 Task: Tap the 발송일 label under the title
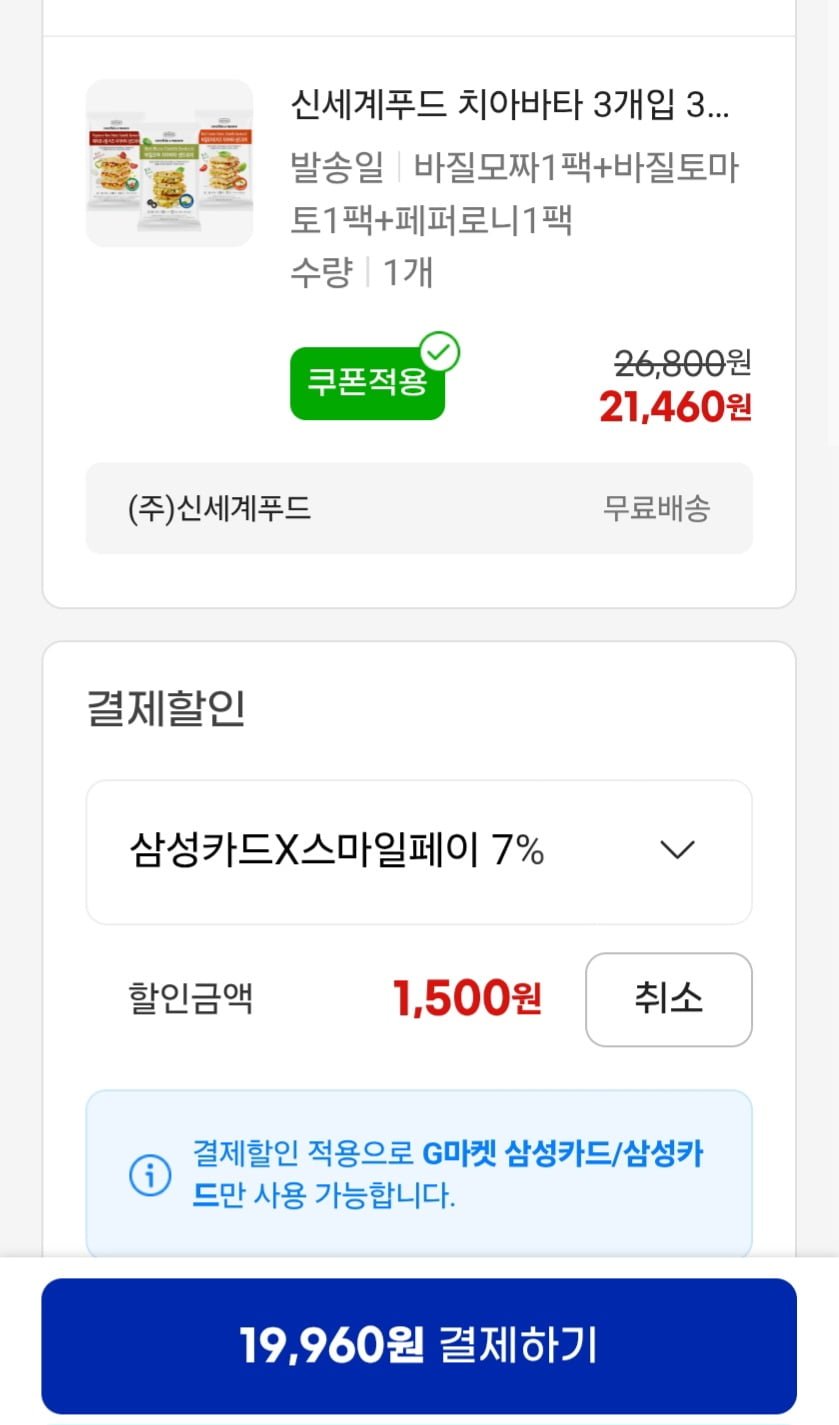(336, 168)
